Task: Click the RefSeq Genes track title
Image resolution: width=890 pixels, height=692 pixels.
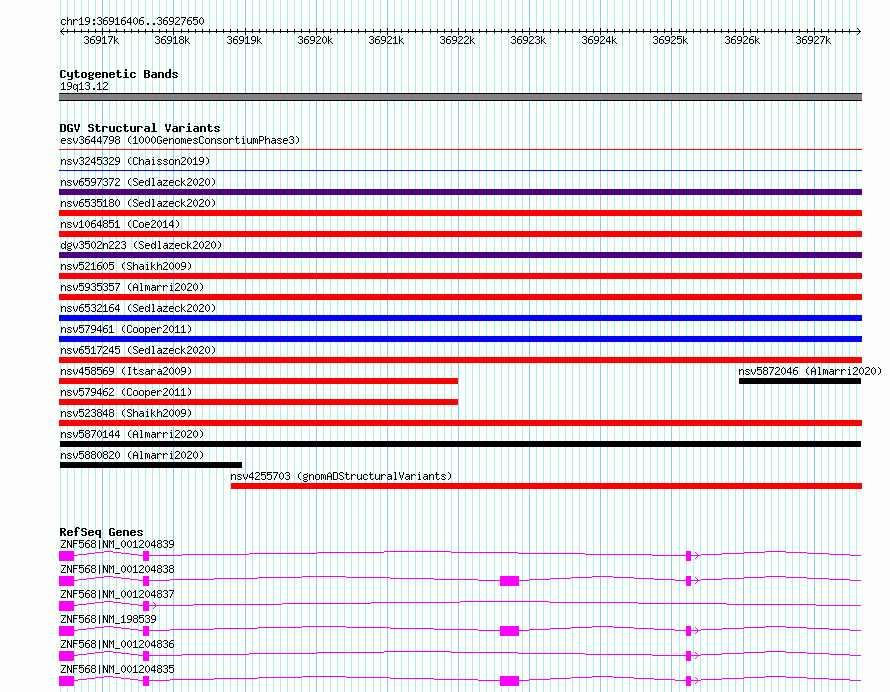Action: coord(101,532)
